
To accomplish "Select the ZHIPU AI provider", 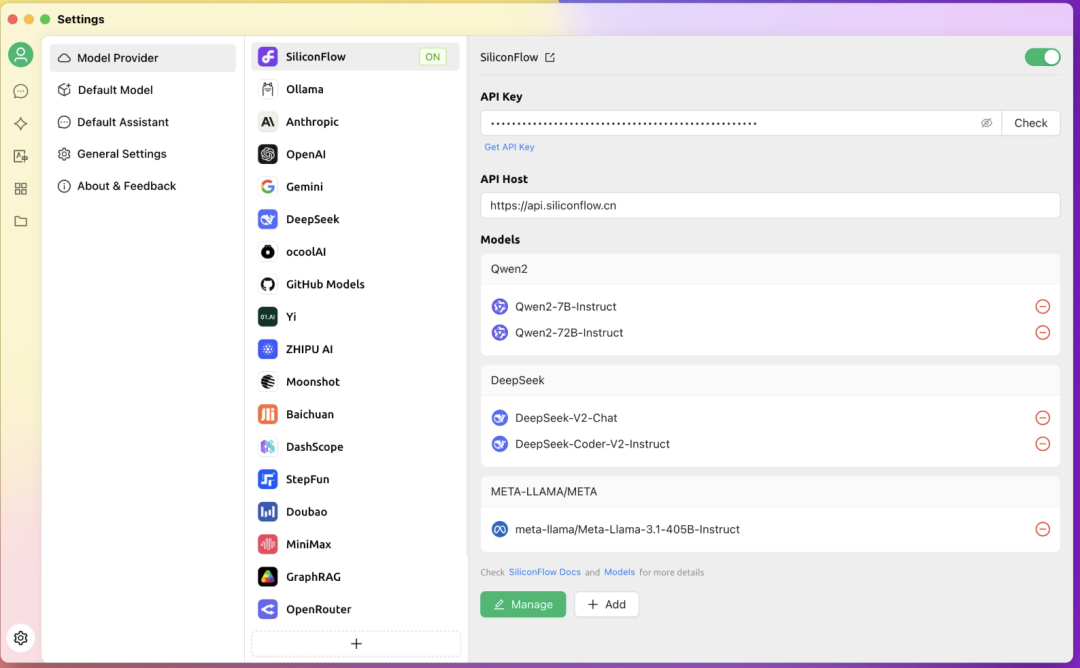I will pos(355,349).
